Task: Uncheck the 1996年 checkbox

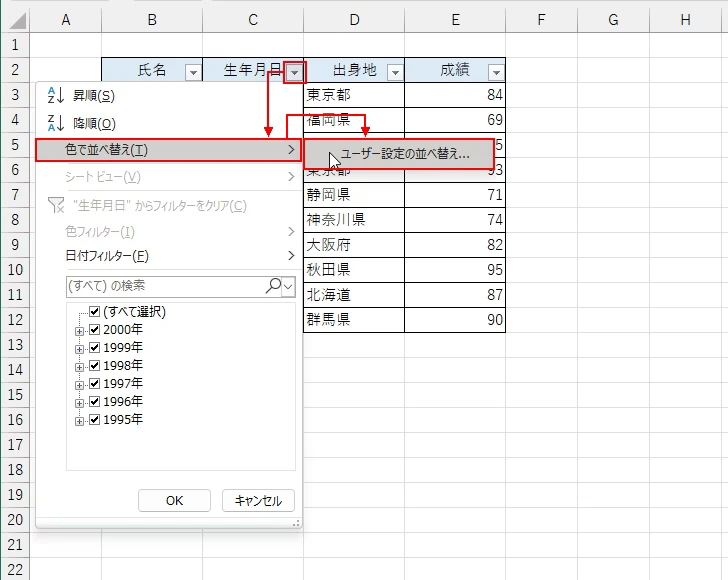Action: click(94, 401)
